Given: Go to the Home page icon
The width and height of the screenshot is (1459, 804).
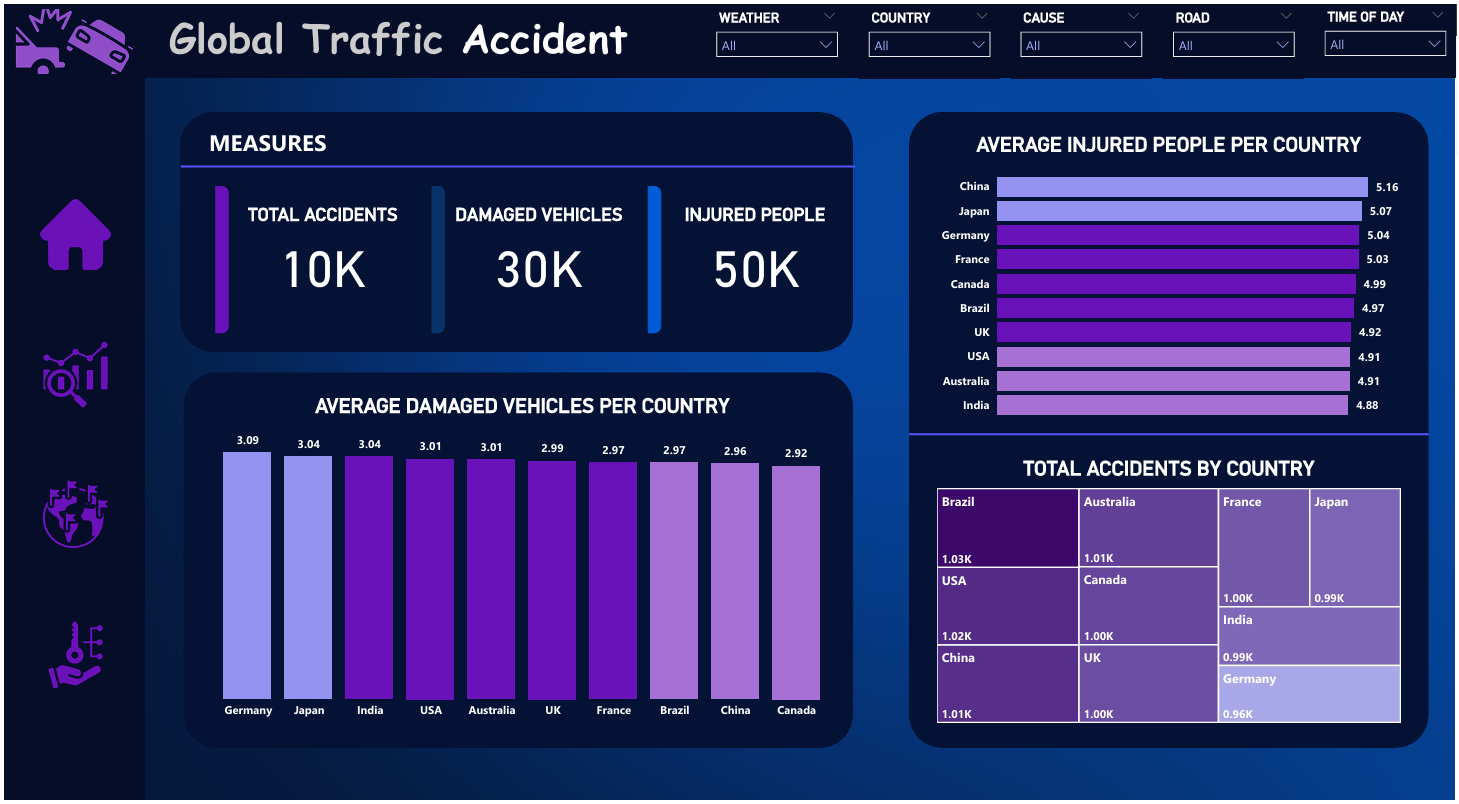Looking at the screenshot, I should 75,235.
